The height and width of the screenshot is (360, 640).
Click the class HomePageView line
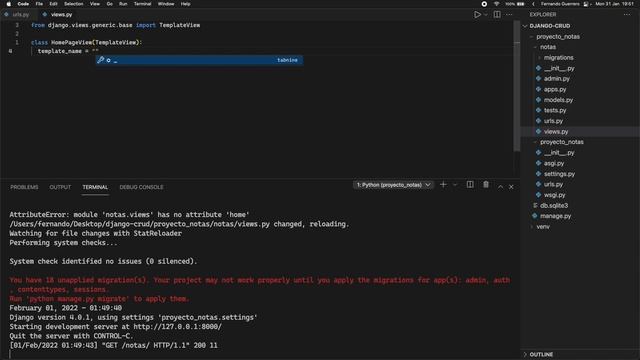[87, 42]
